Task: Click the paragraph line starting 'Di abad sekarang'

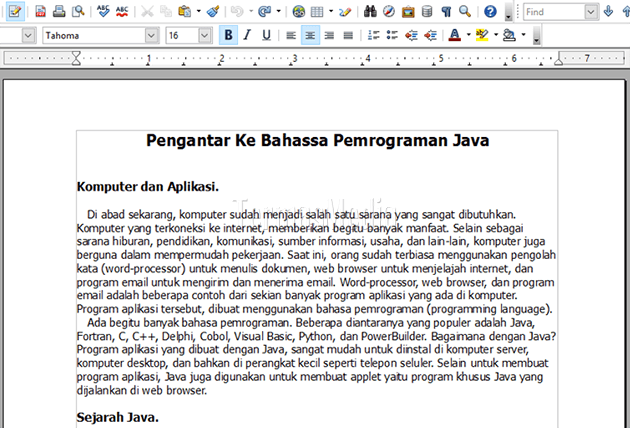Action: pyautogui.click(x=301, y=214)
